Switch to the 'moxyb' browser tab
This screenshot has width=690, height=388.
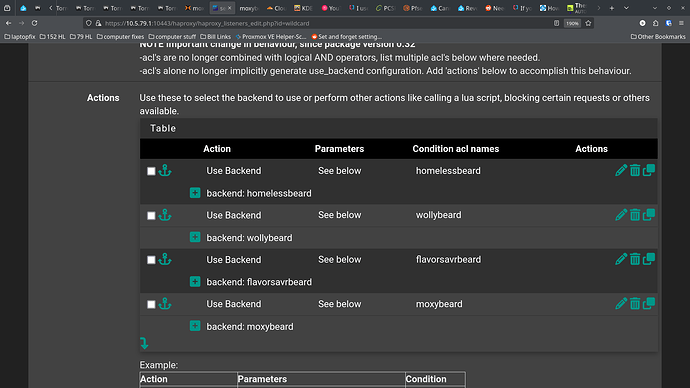(x=249, y=8)
